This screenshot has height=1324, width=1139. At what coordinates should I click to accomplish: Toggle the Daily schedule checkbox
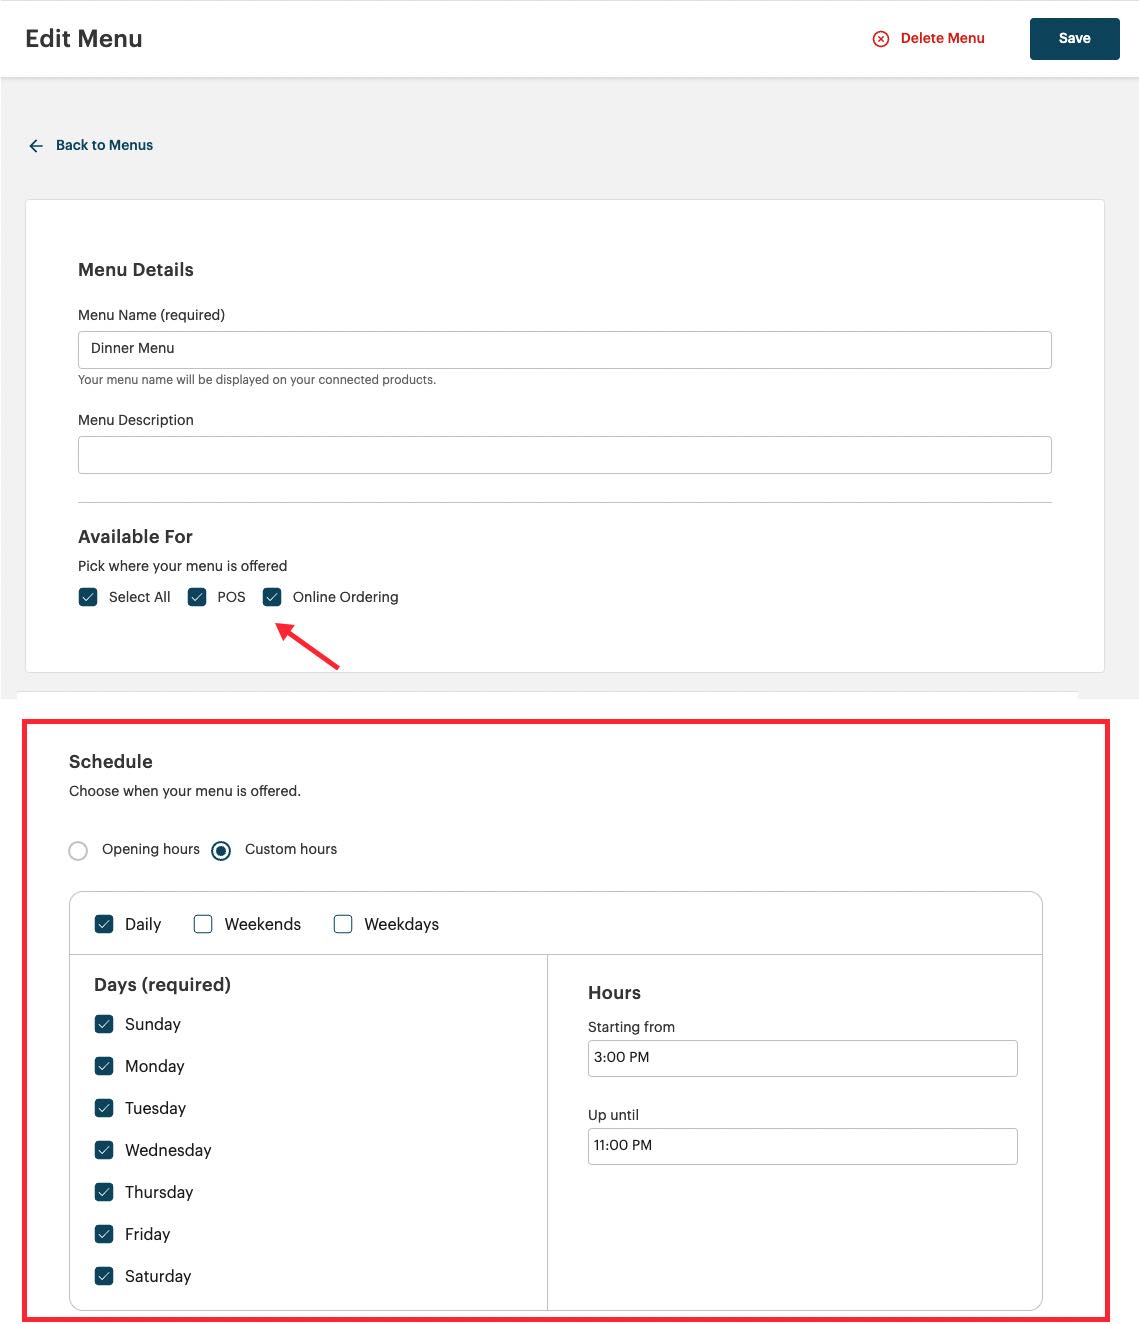tap(104, 924)
